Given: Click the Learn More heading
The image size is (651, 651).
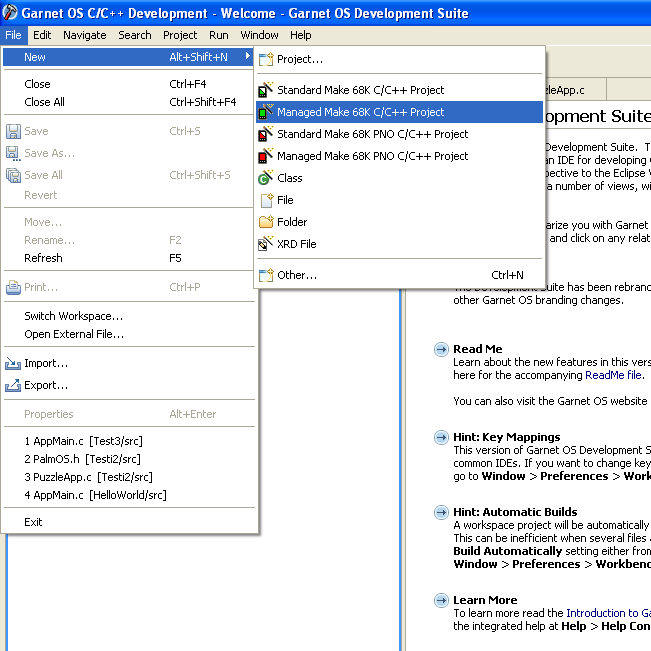Looking at the screenshot, I should [x=485, y=600].
